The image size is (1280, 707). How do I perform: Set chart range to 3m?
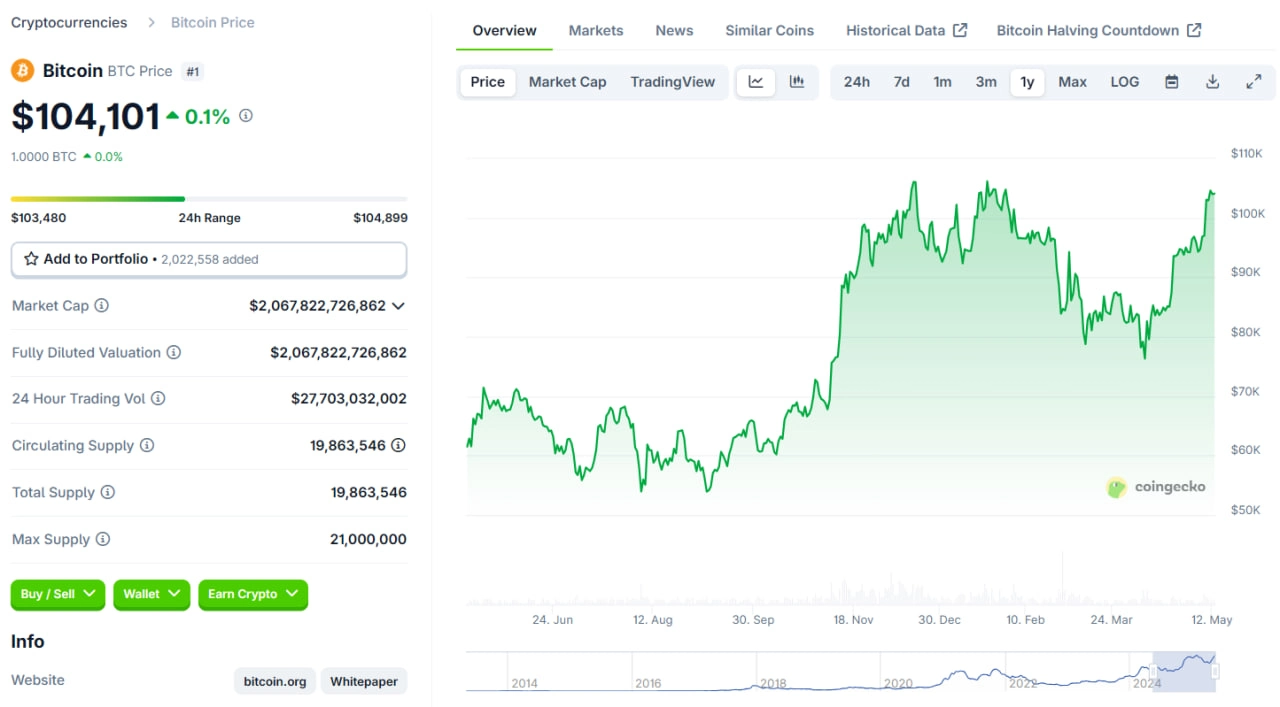pos(987,82)
